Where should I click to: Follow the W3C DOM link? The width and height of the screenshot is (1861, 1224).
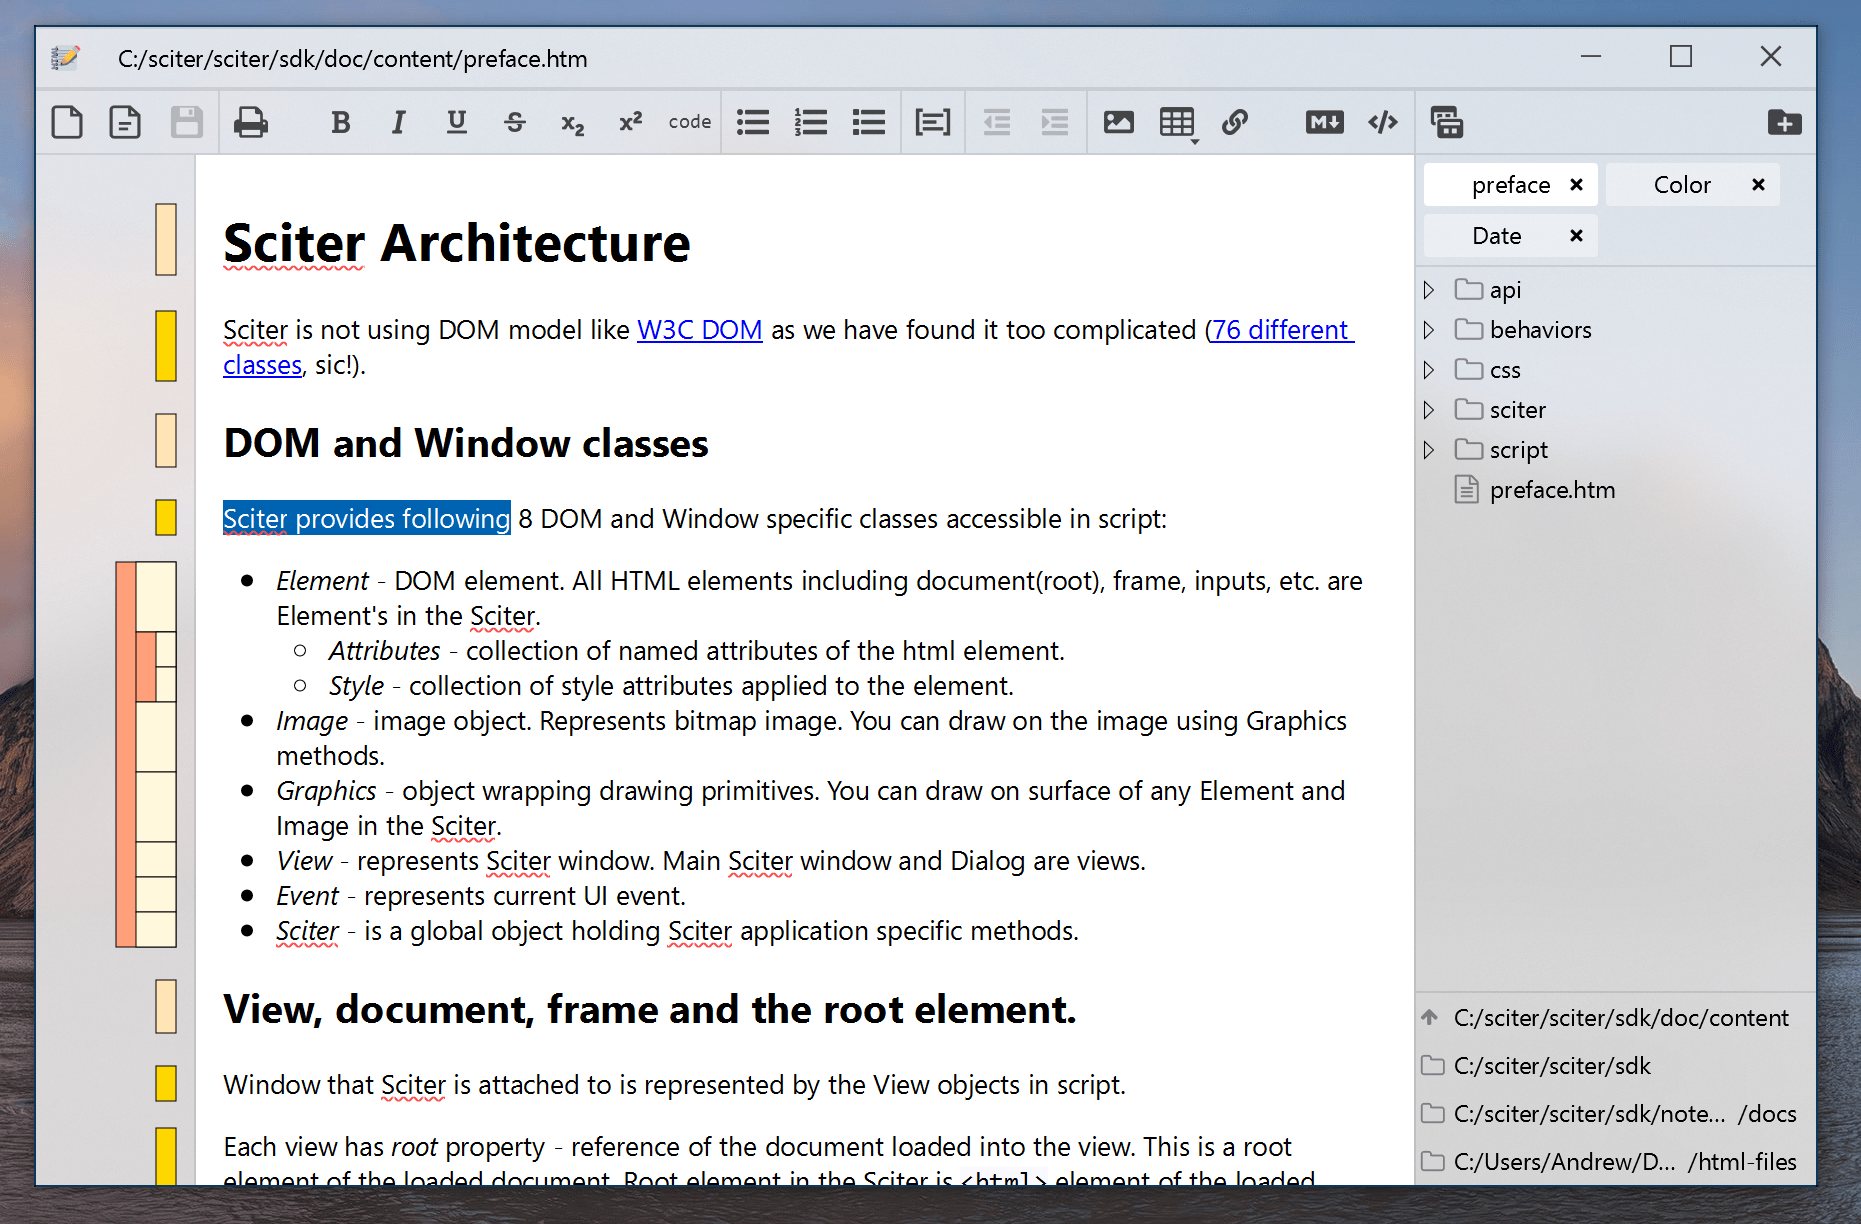click(x=700, y=330)
